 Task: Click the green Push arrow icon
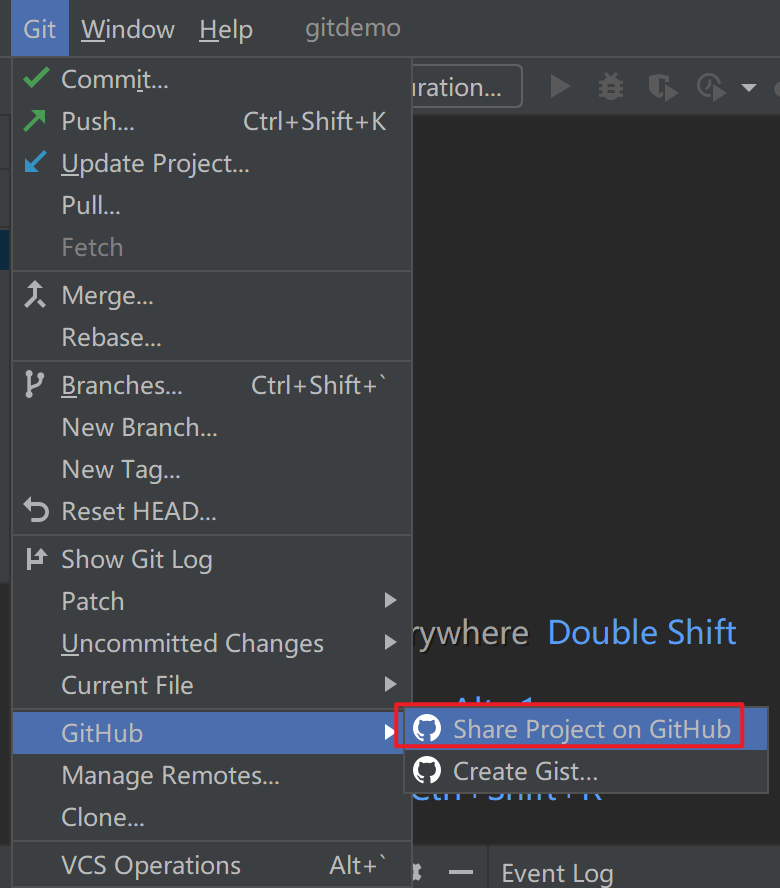[x=35, y=121]
